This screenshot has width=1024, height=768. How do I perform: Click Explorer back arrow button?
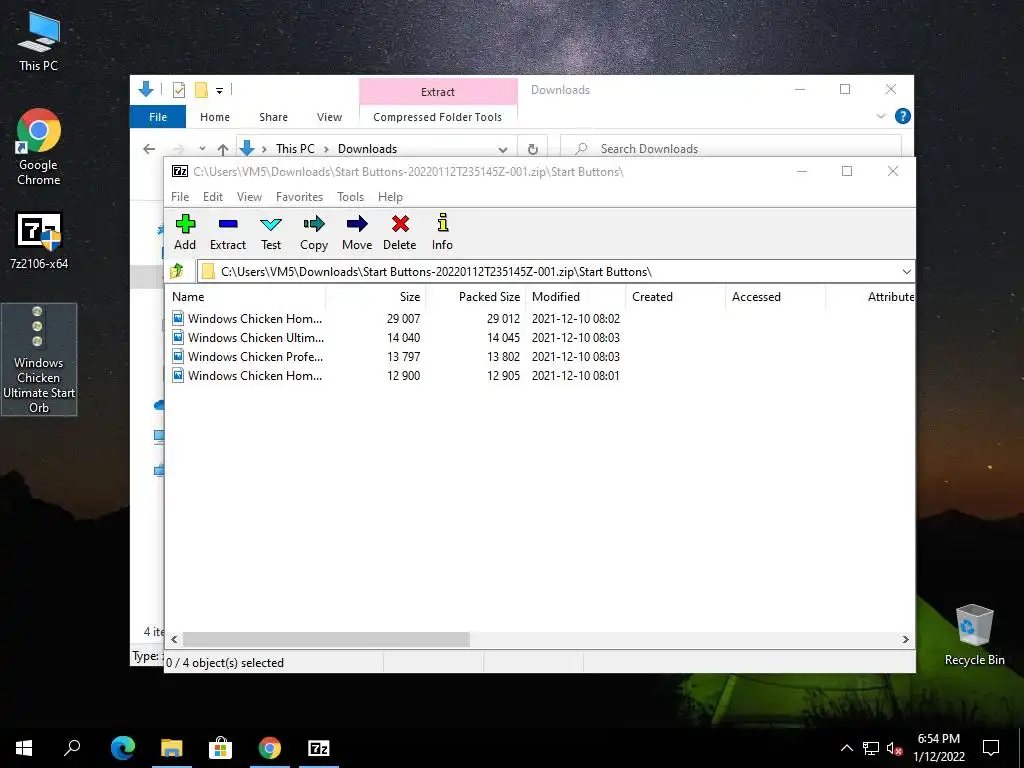coord(149,149)
